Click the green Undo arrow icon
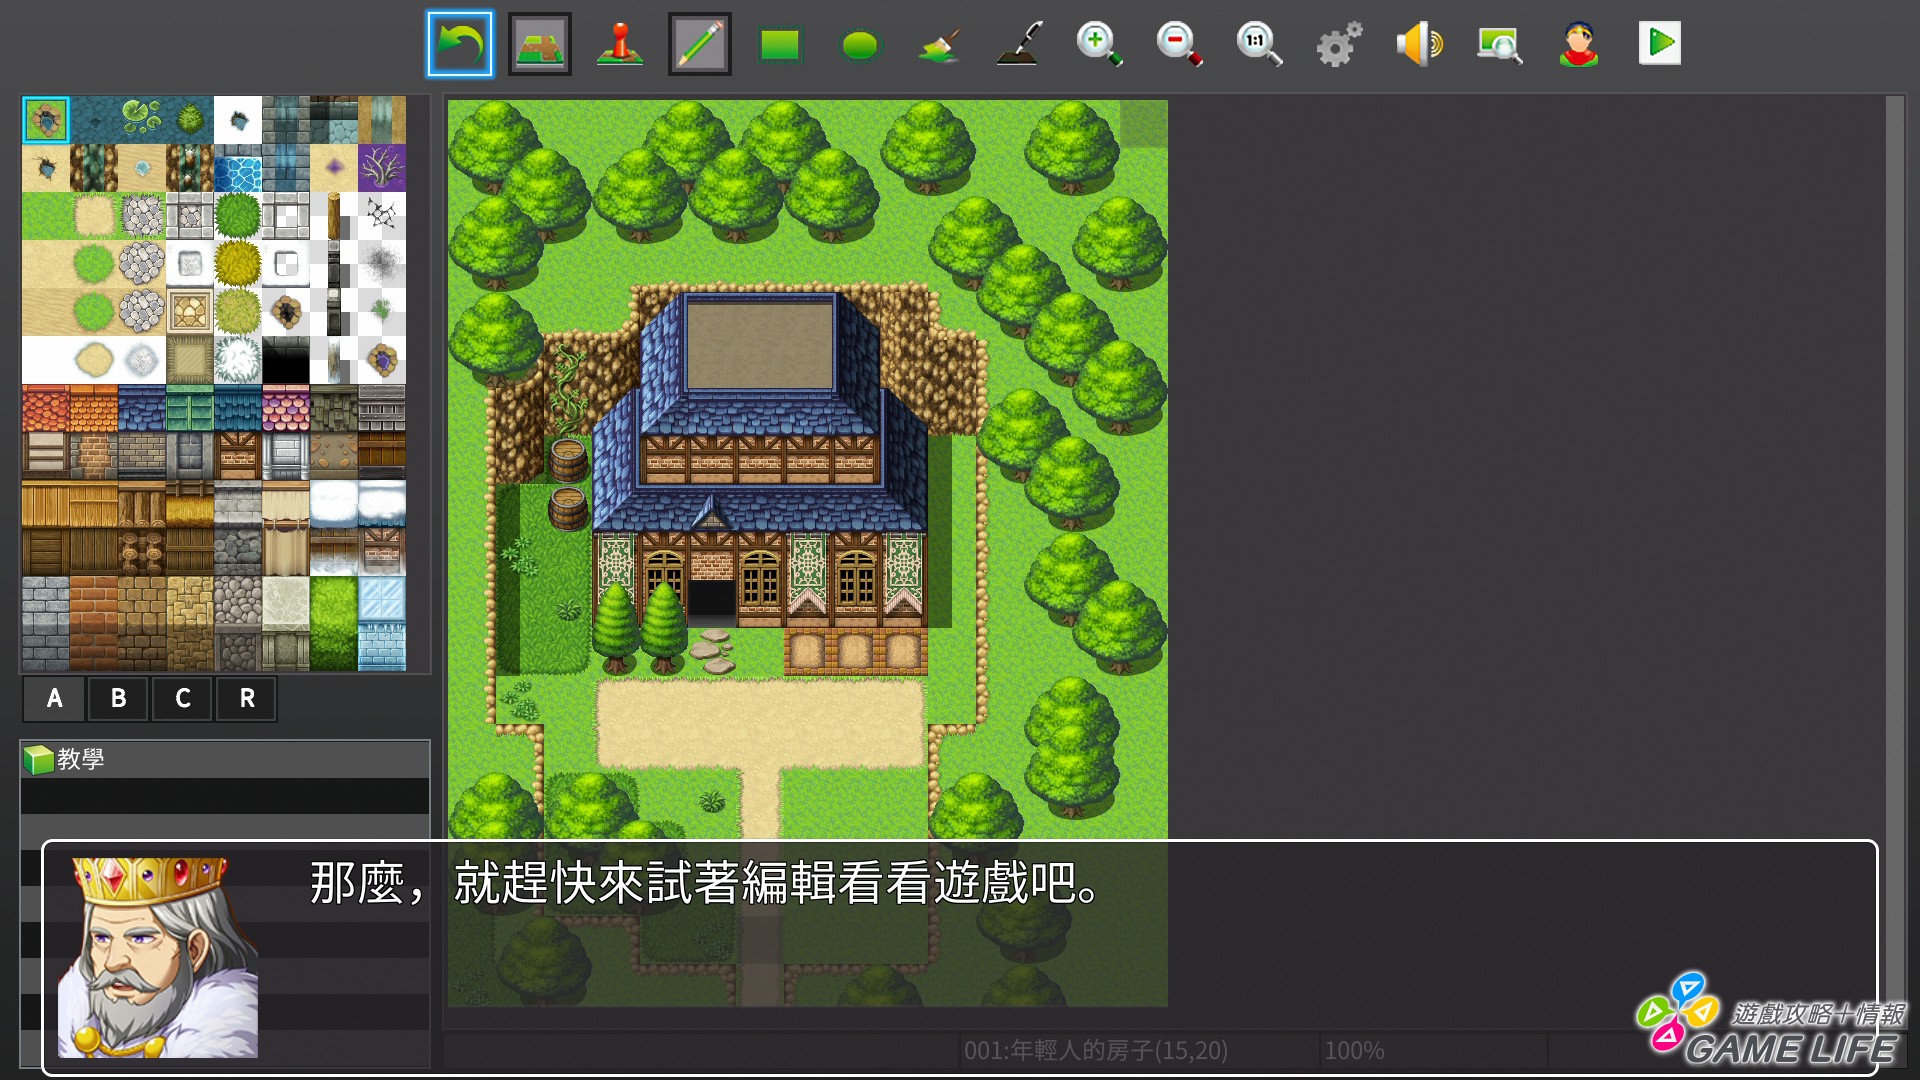Image resolution: width=1920 pixels, height=1080 pixels. 460,44
